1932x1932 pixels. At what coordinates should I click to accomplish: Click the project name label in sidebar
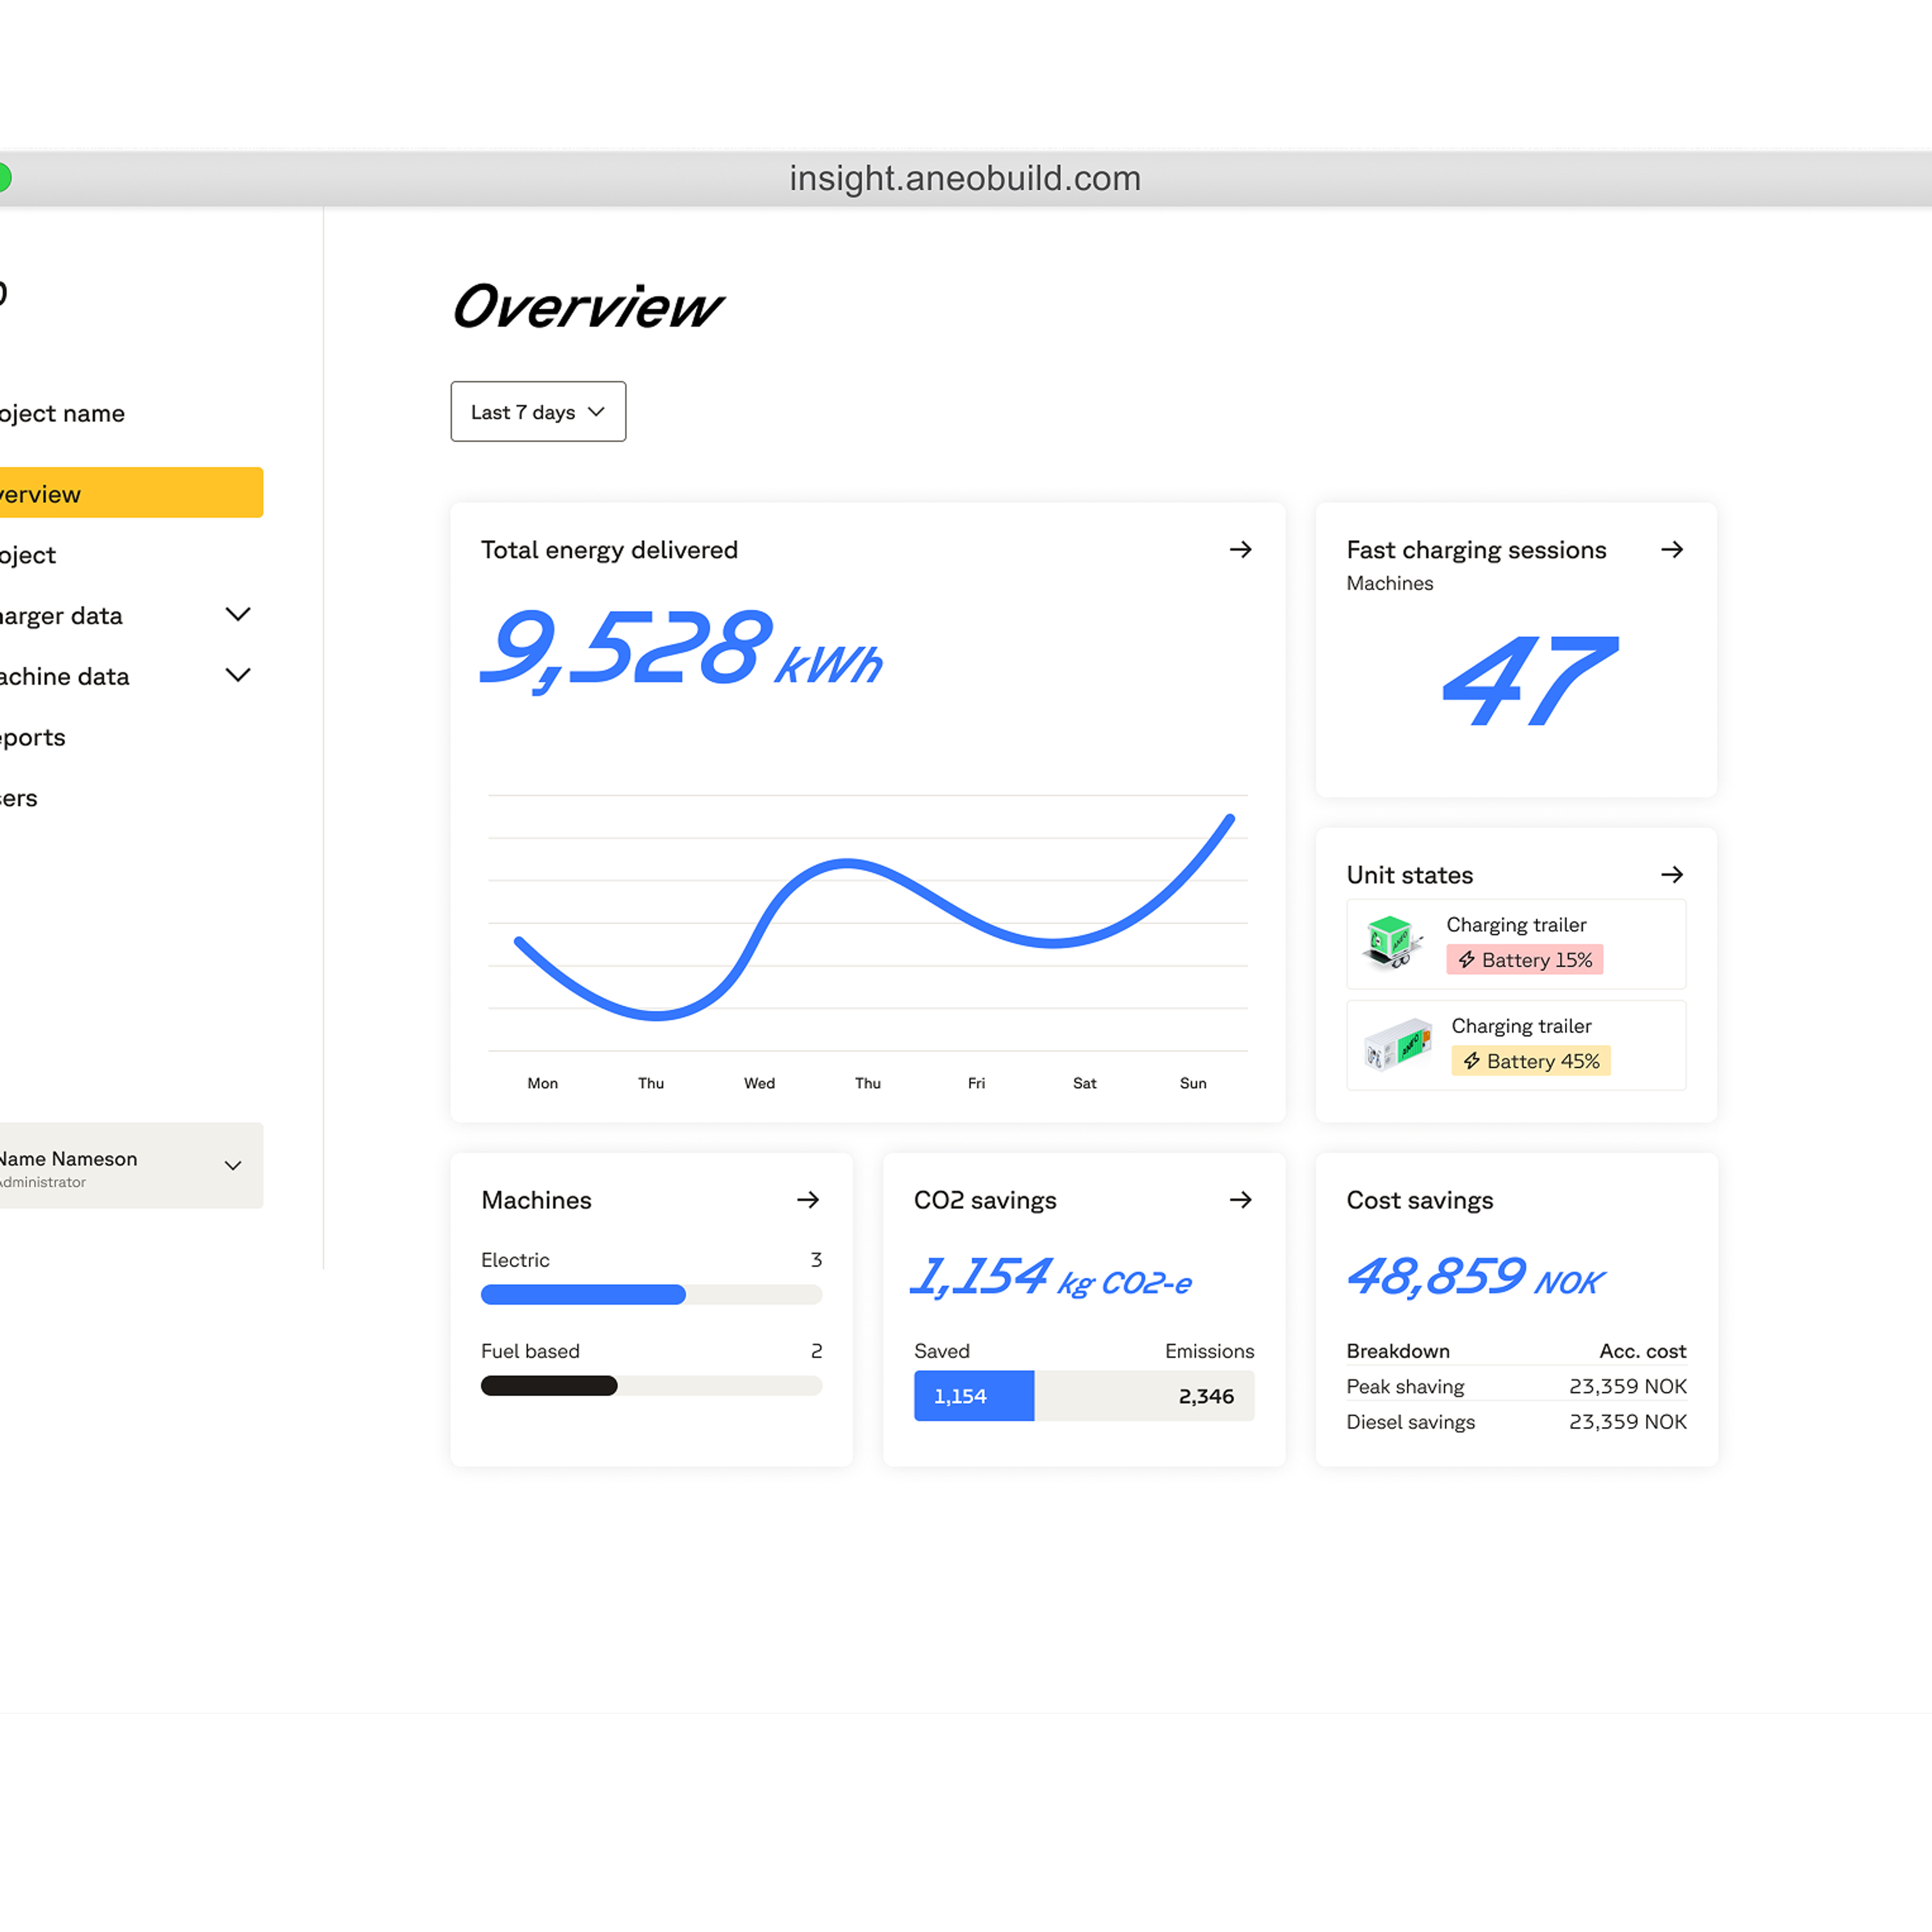[62, 414]
